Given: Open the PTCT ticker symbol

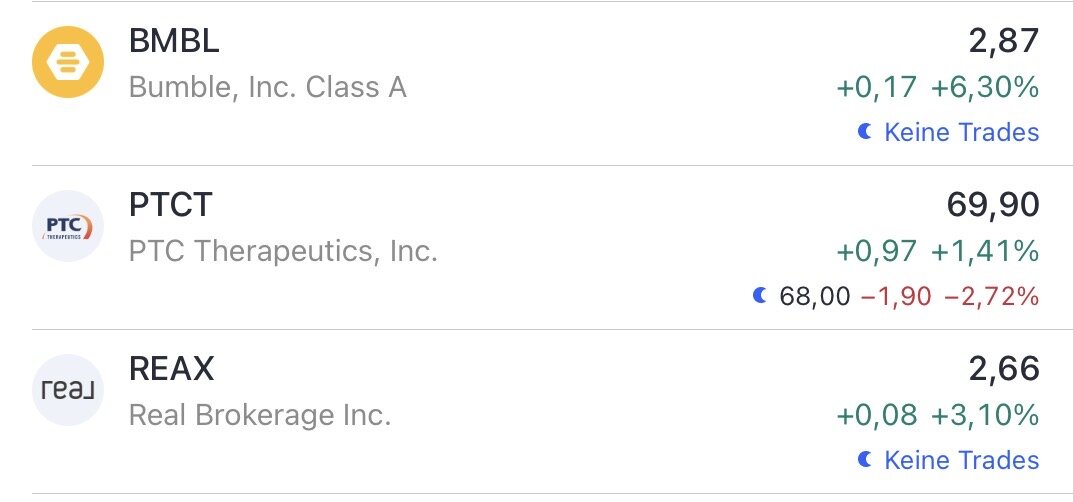Looking at the screenshot, I should [x=171, y=205].
